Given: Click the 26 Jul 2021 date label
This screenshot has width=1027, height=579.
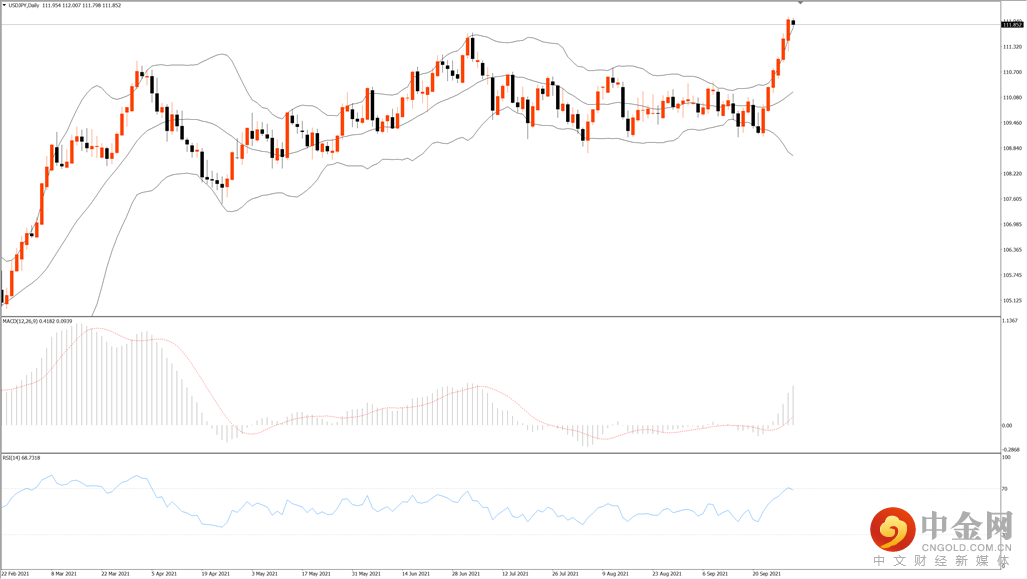Looking at the screenshot, I should pos(565,574).
